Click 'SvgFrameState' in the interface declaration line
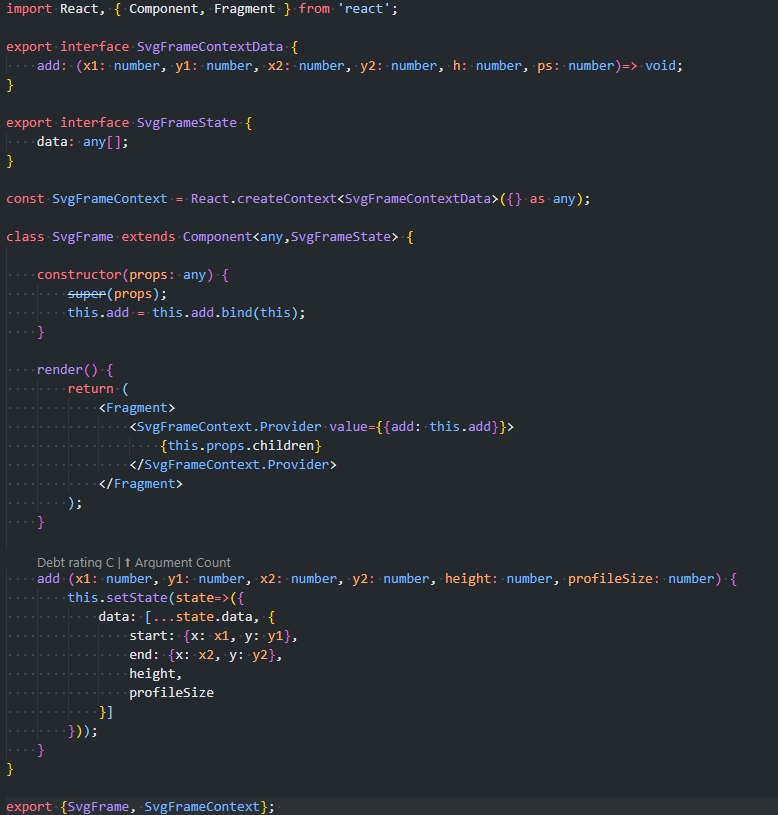This screenshot has height=815, width=778. point(187,123)
